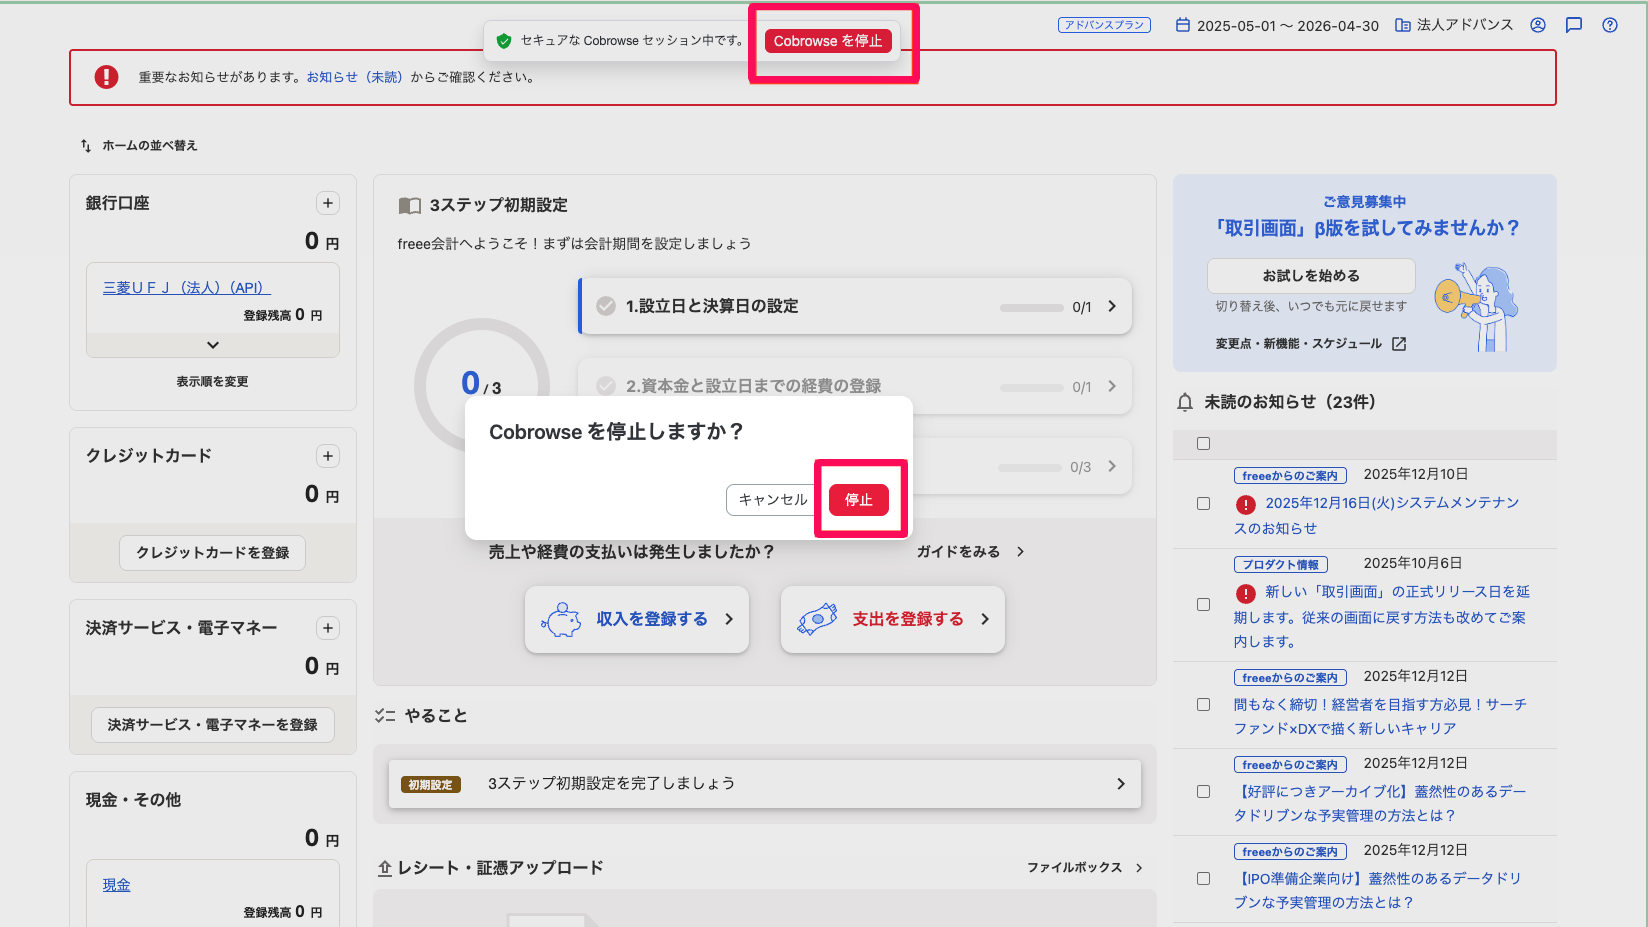Open step 2.資本金と設立日までの経費の登録 chevron
This screenshot has height=927, width=1648.
1112,386
